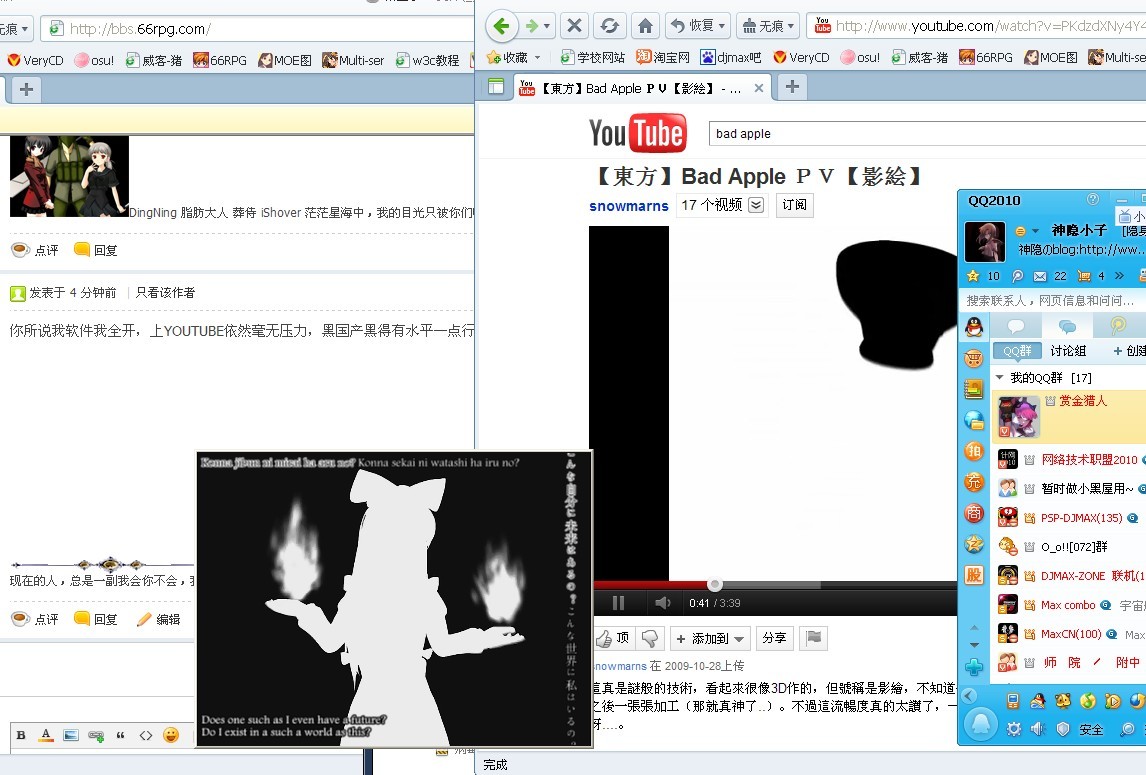
Task: Subscribe with the 订阅 button
Action: tap(794, 205)
